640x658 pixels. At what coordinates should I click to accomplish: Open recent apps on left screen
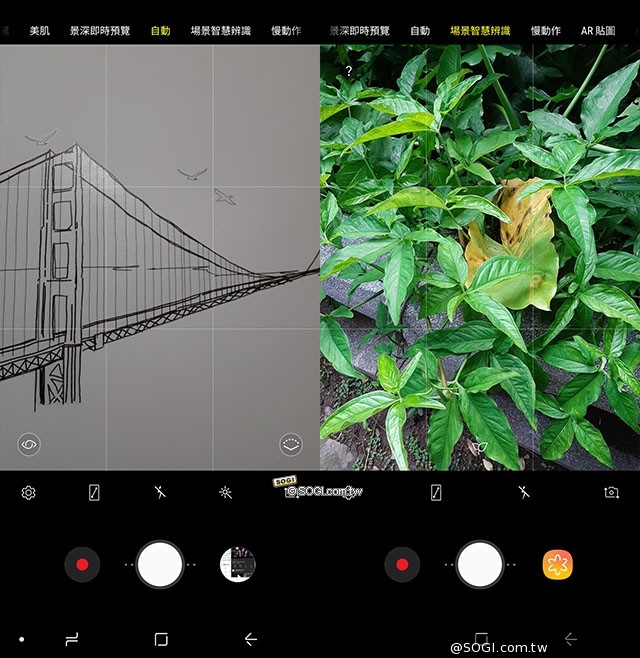[72, 639]
